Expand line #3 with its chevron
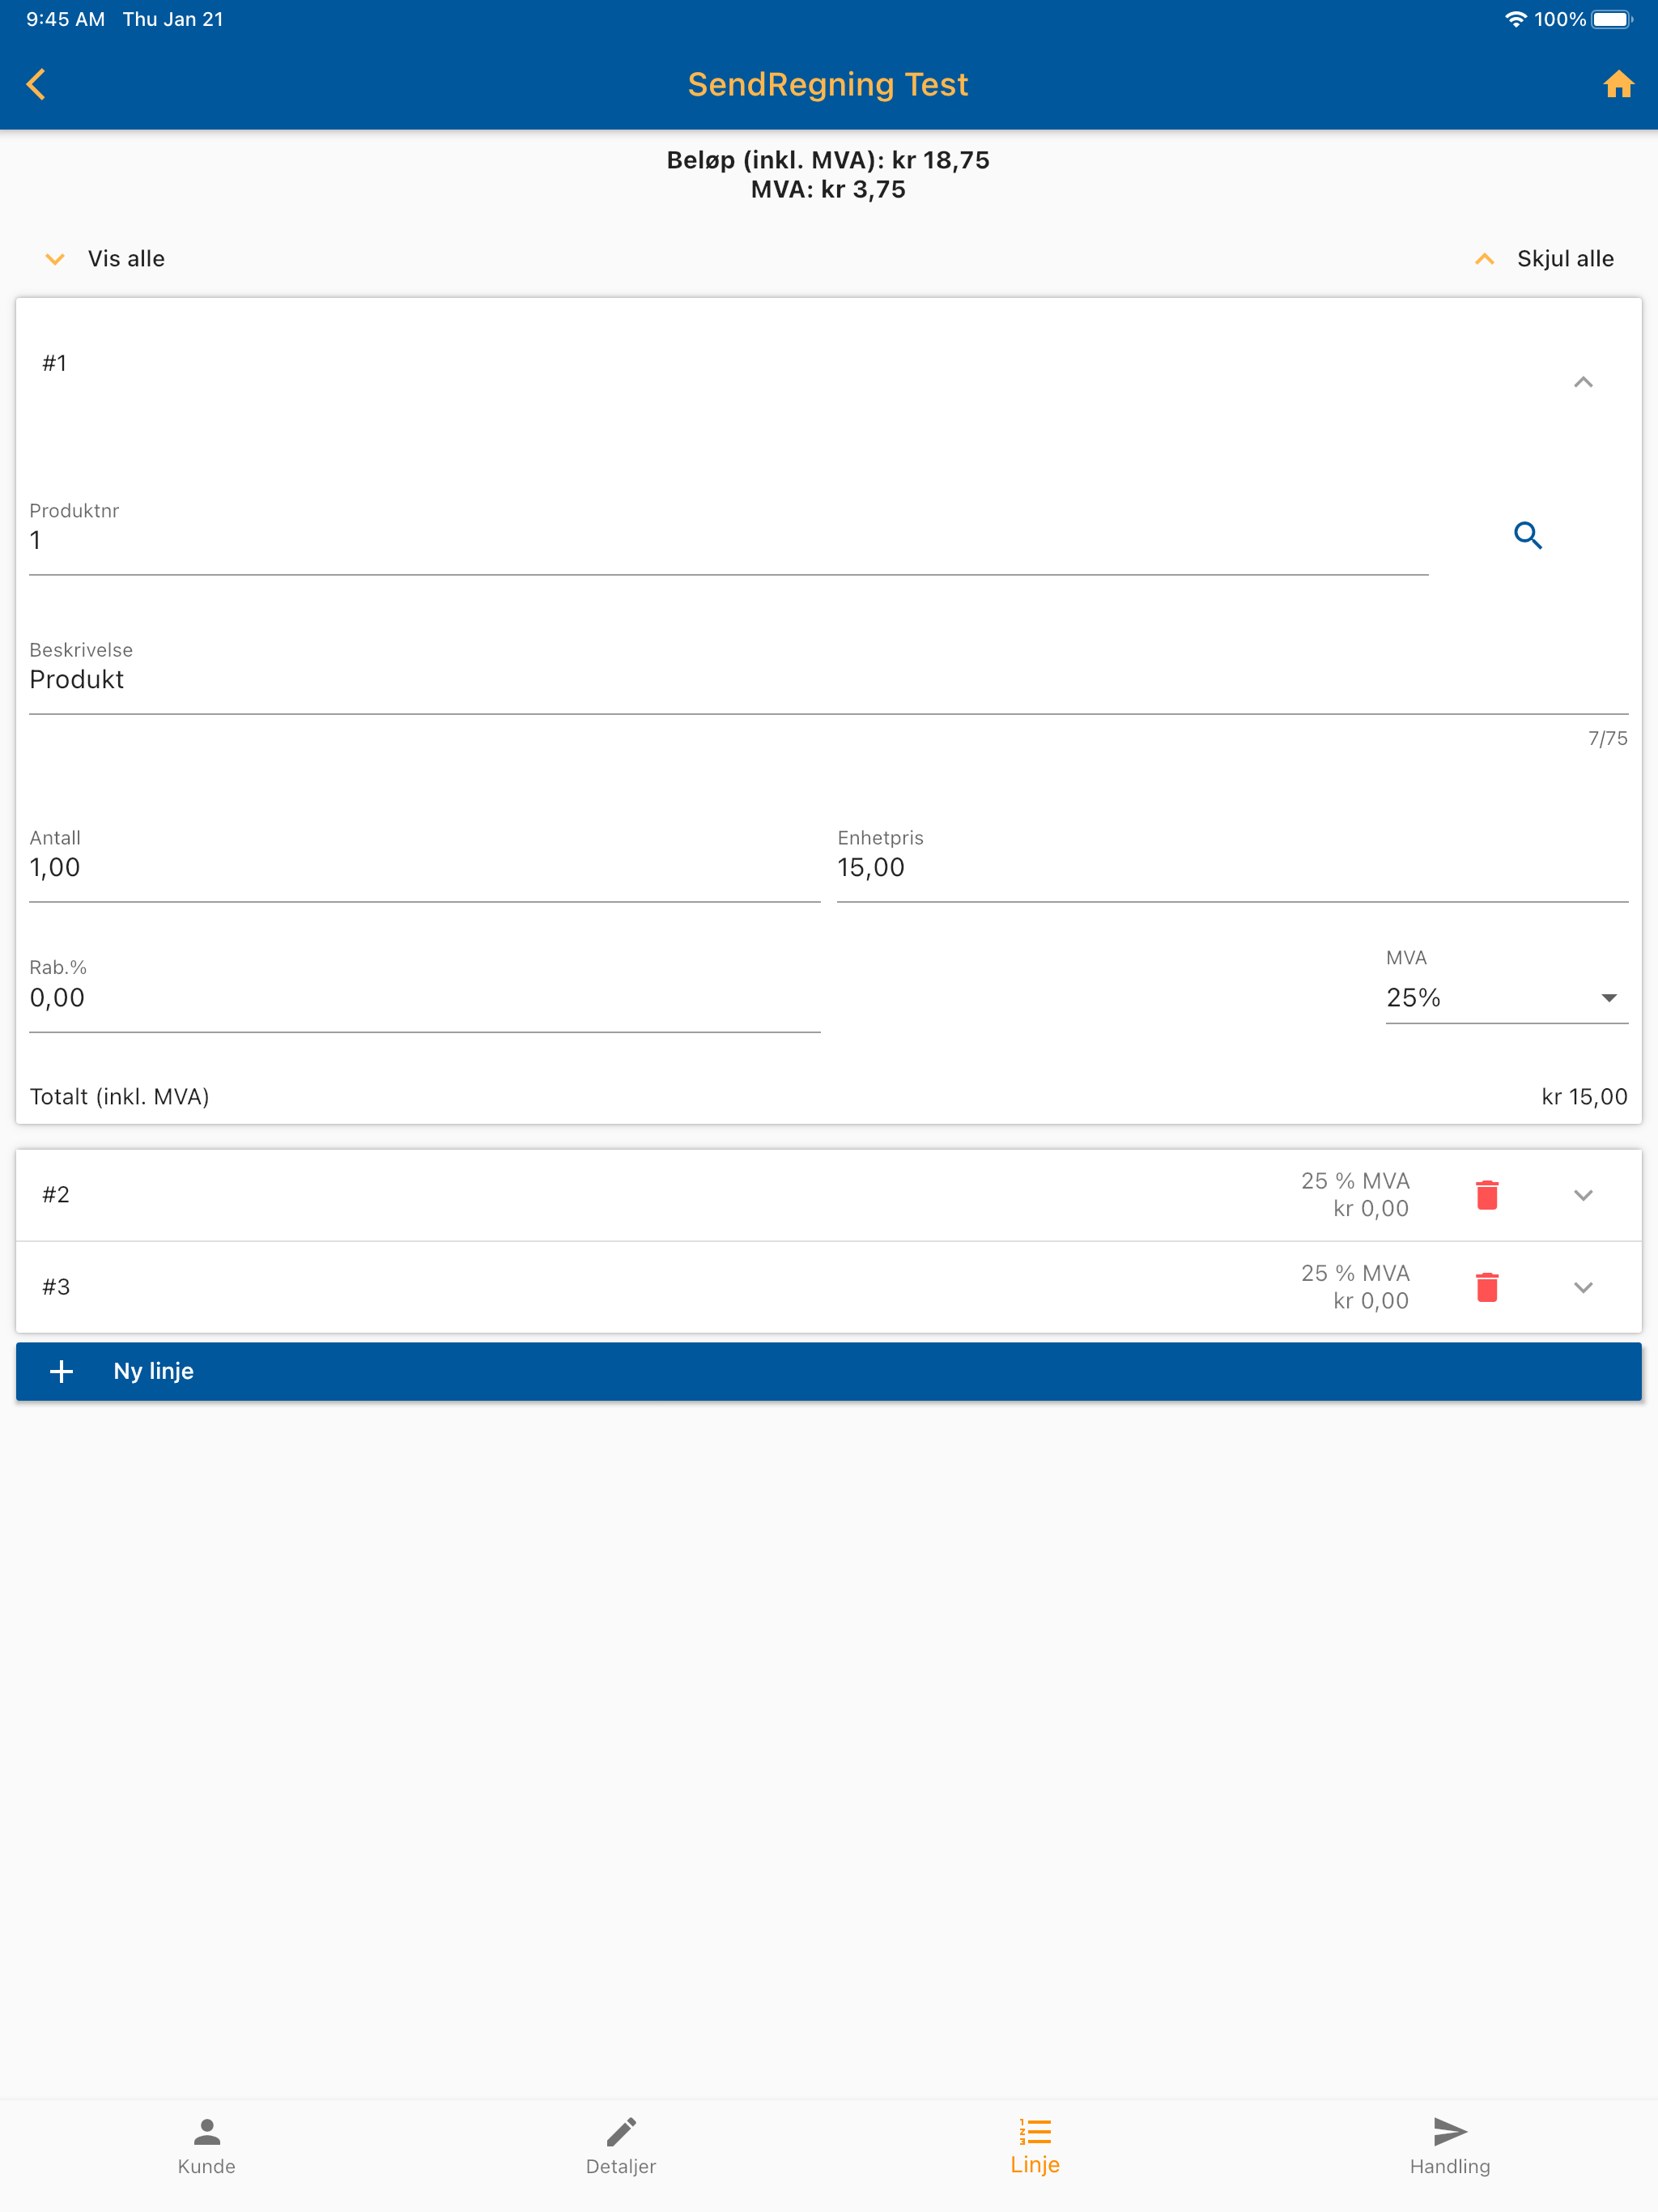 coord(1583,1287)
